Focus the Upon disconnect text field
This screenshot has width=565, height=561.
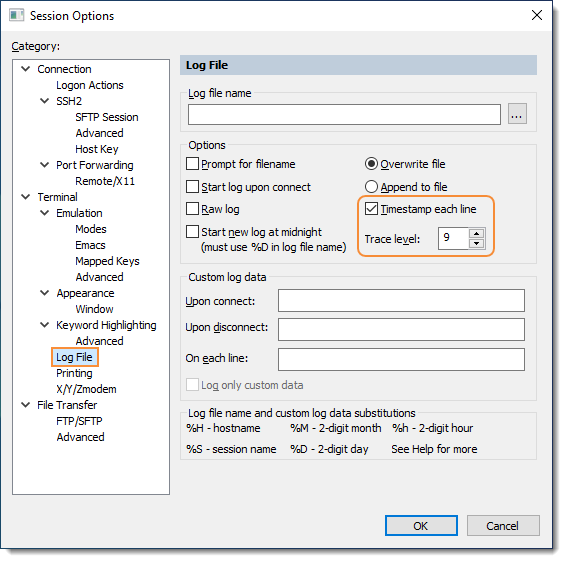(401, 329)
